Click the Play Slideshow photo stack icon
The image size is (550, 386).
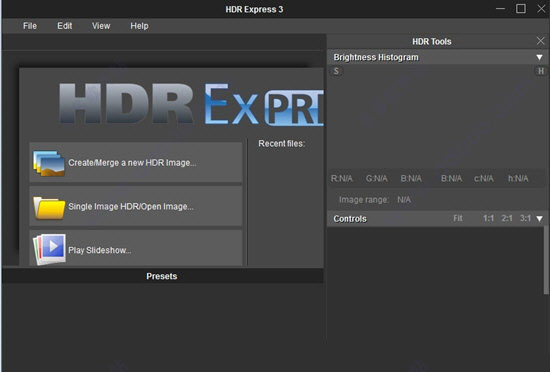49,249
